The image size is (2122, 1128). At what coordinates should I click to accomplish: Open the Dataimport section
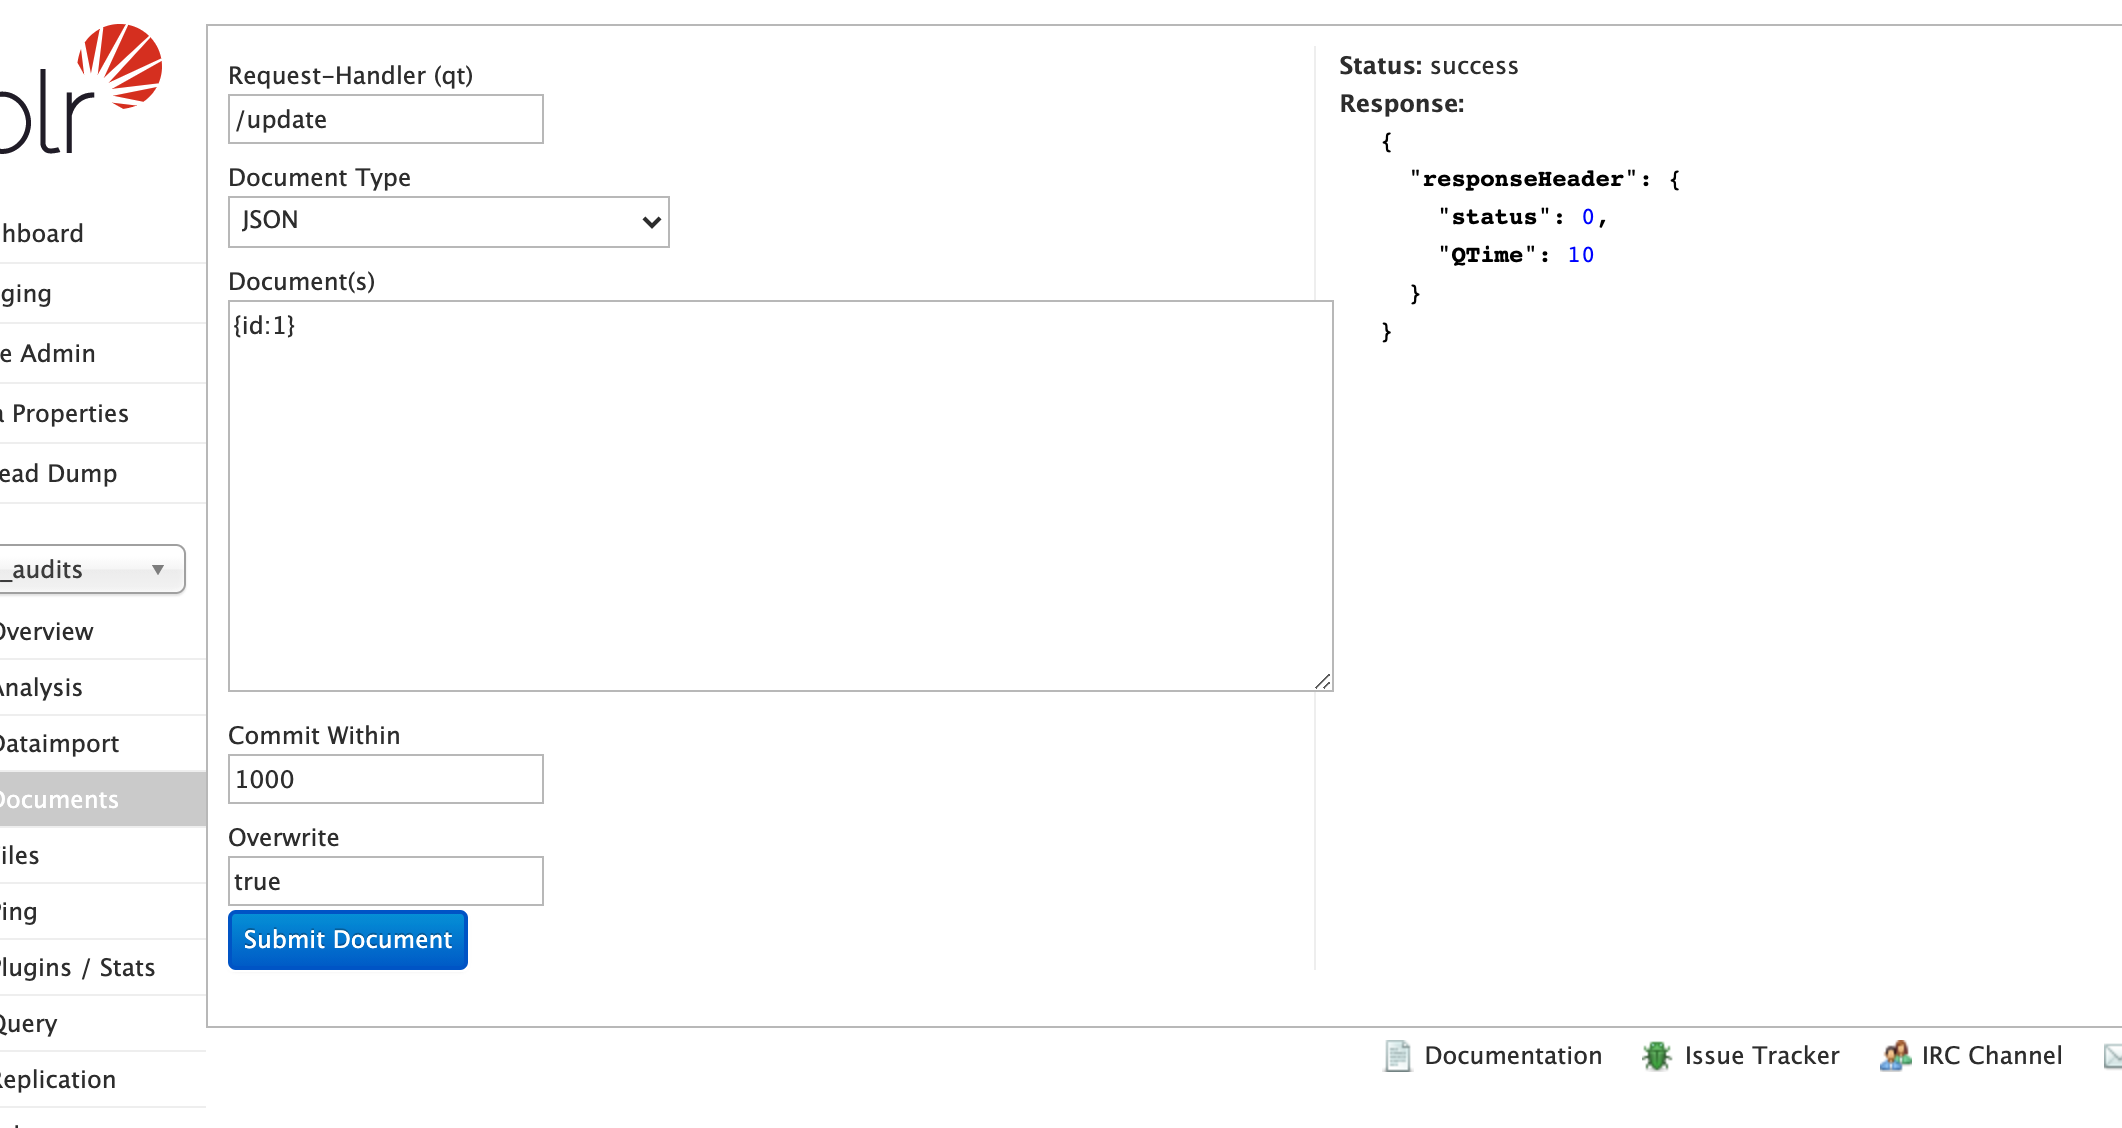[60, 743]
